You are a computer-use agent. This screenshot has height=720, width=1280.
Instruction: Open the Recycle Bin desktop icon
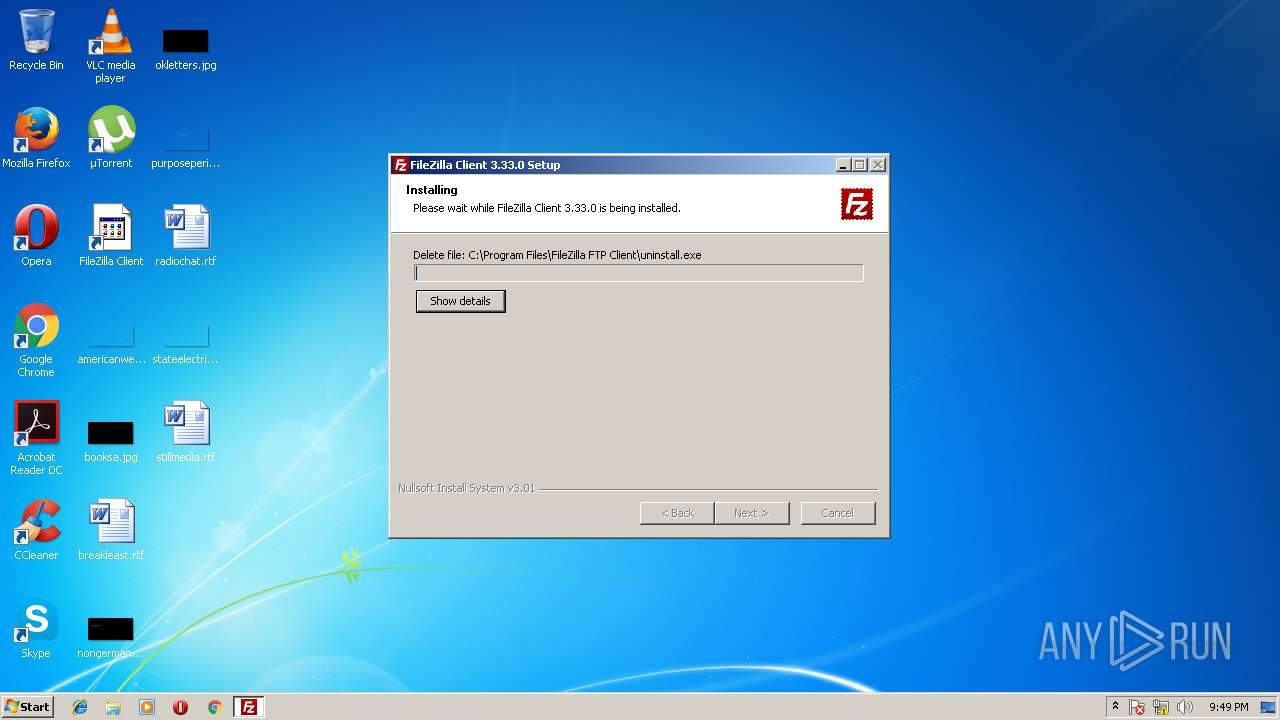(36, 40)
